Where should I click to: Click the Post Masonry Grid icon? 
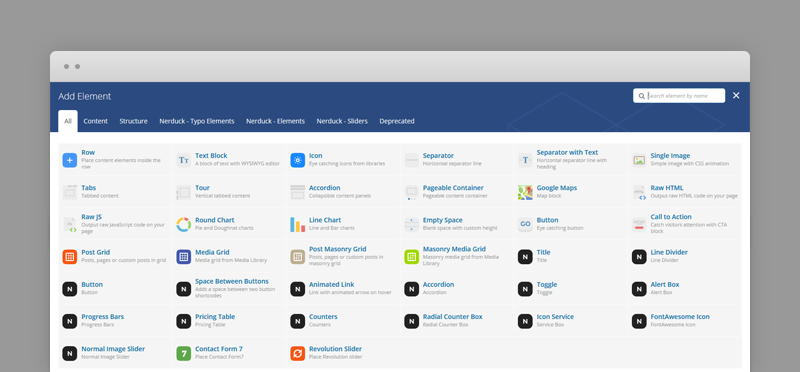(297, 257)
